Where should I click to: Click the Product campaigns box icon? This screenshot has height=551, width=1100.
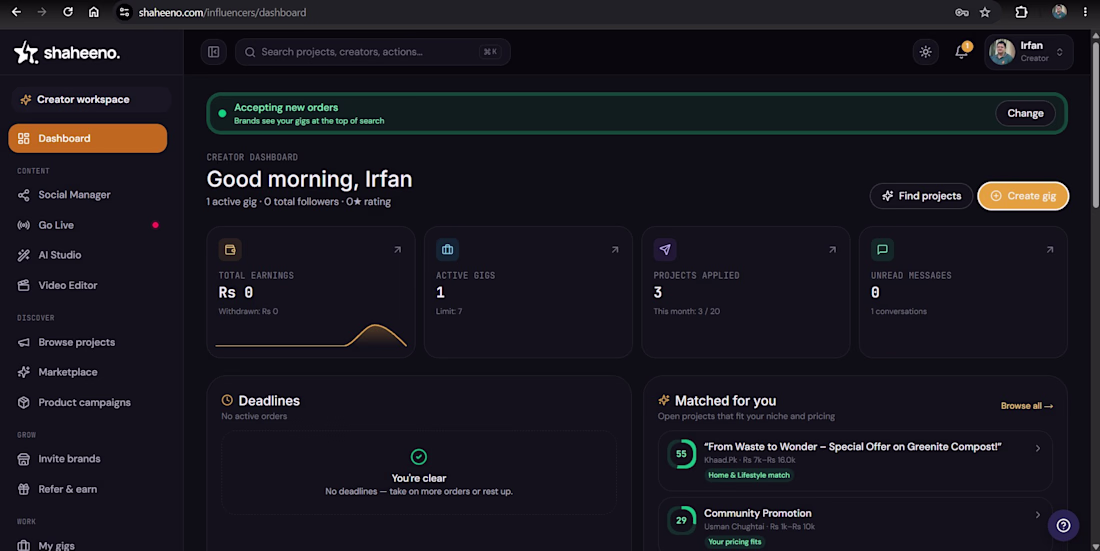[x=24, y=402]
